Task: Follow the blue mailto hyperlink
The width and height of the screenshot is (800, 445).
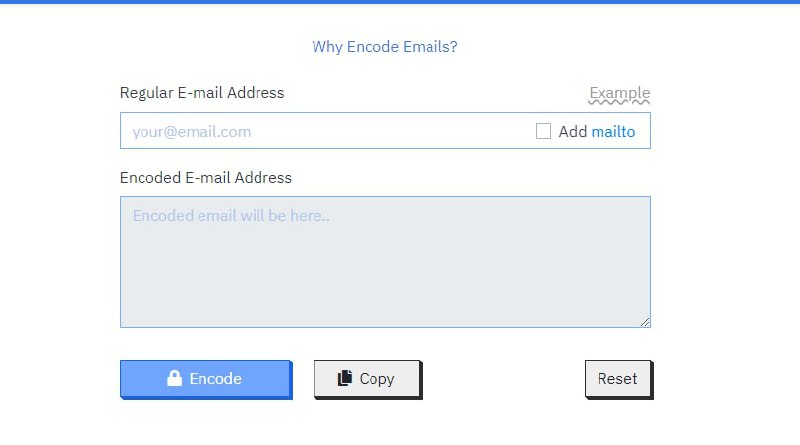Action: 613,132
